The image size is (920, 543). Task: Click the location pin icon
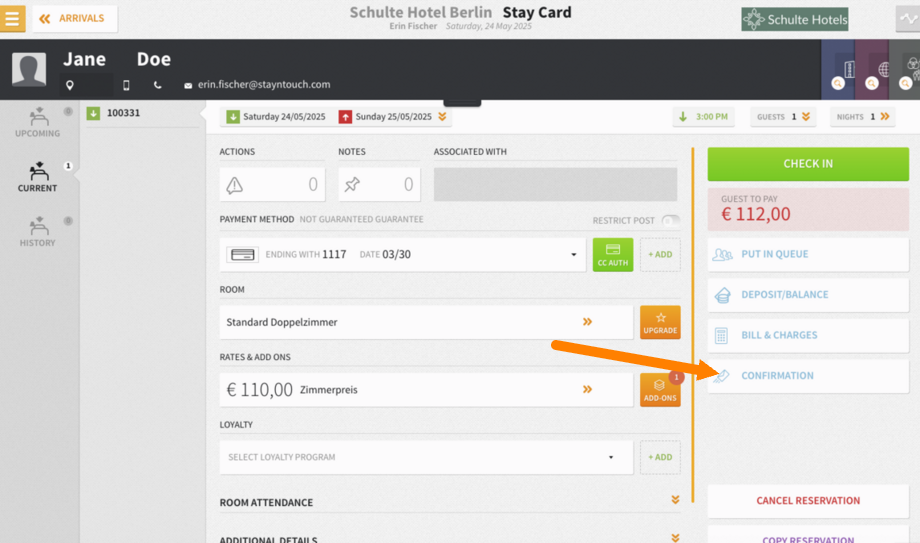(x=70, y=85)
